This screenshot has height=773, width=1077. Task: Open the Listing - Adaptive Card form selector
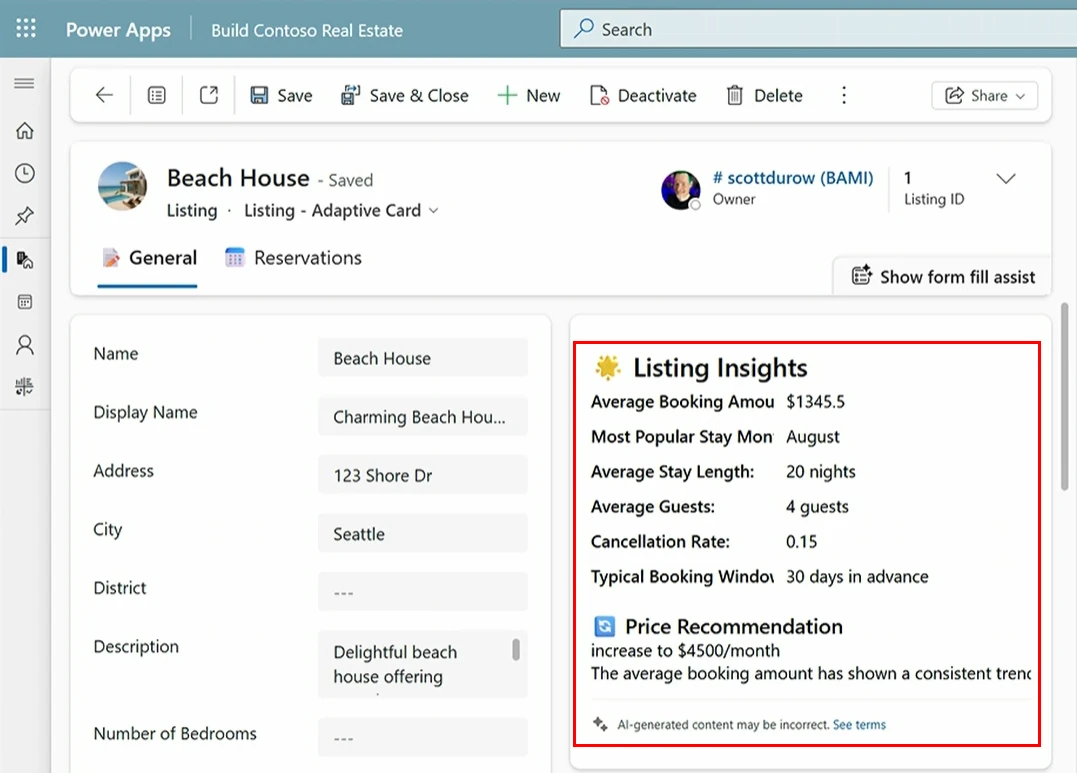[341, 211]
